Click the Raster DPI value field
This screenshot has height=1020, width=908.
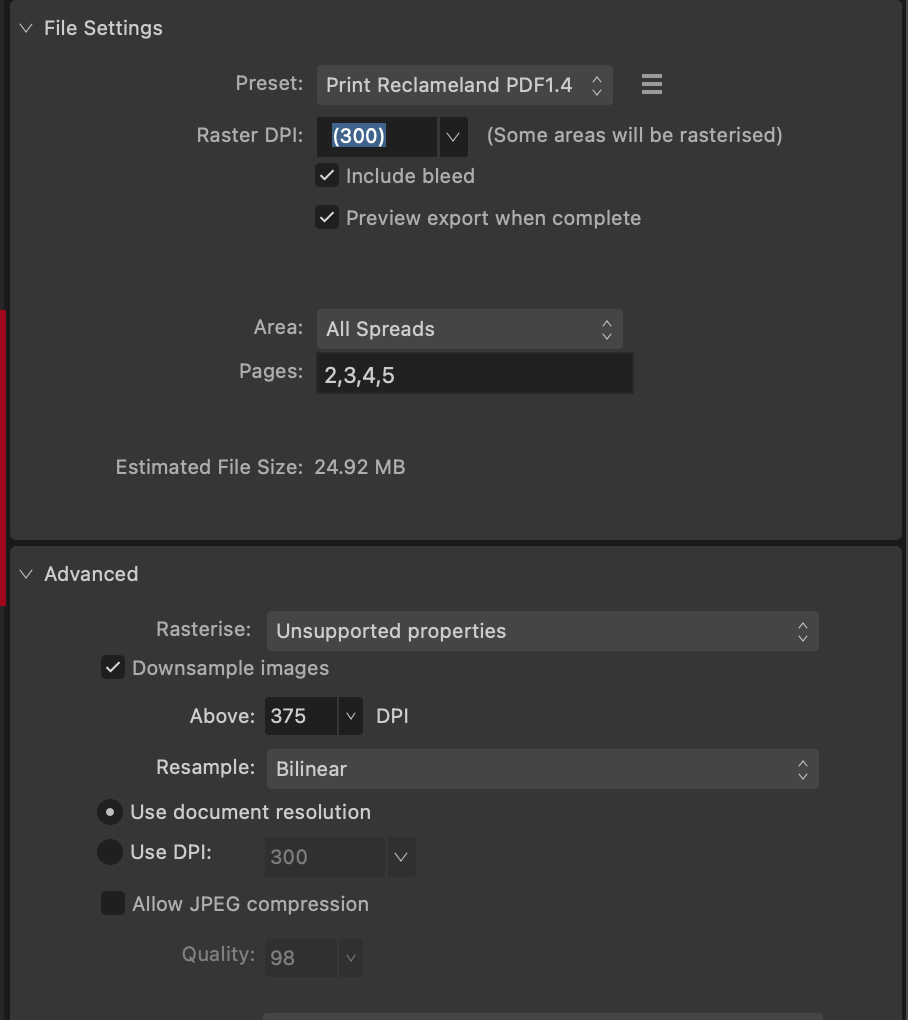point(377,137)
